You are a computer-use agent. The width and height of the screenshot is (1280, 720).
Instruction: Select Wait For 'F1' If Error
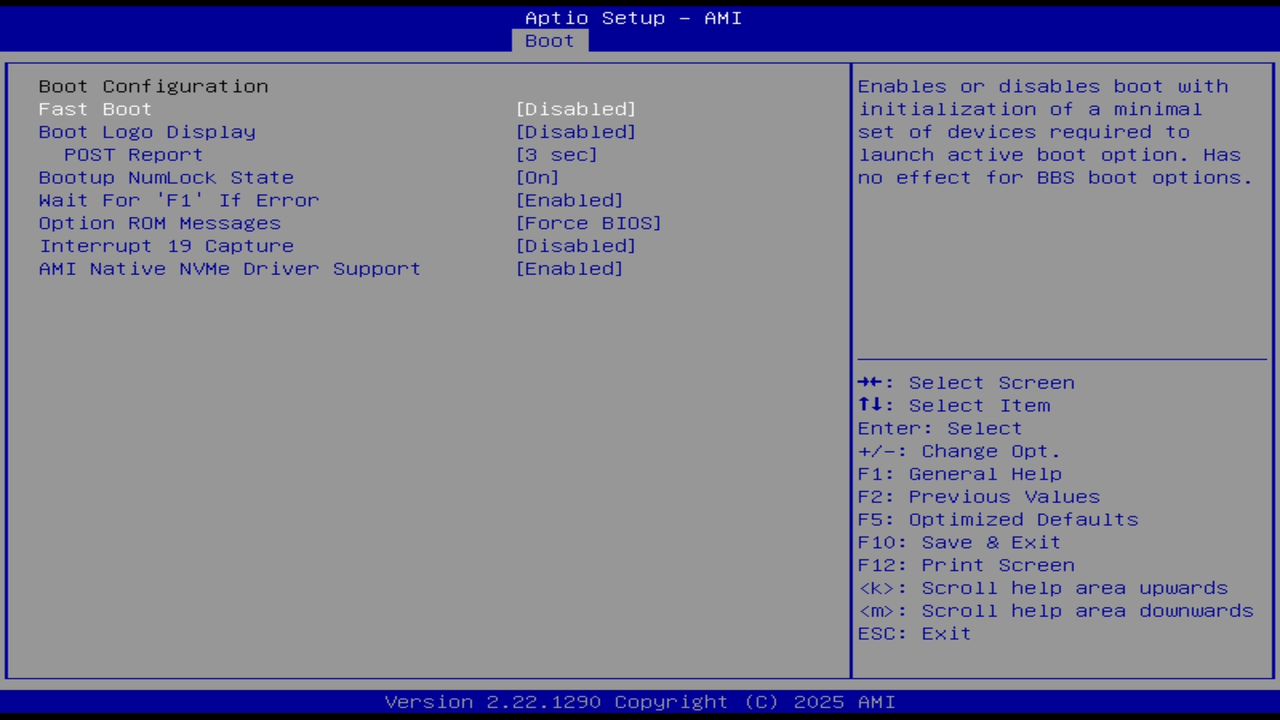tap(178, 200)
